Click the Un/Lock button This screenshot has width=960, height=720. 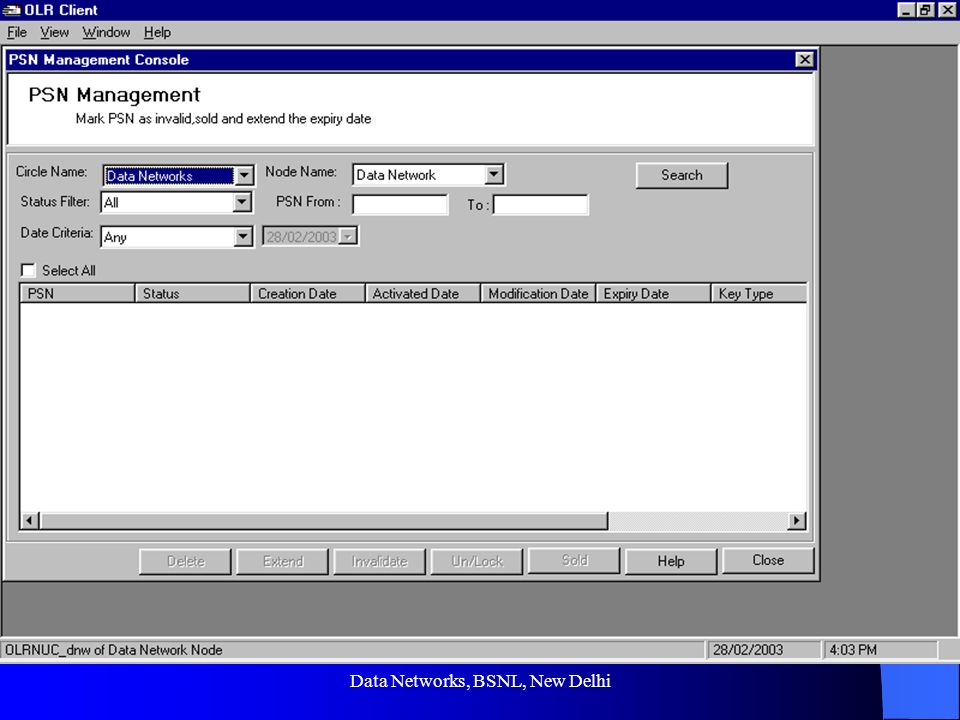pos(477,561)
